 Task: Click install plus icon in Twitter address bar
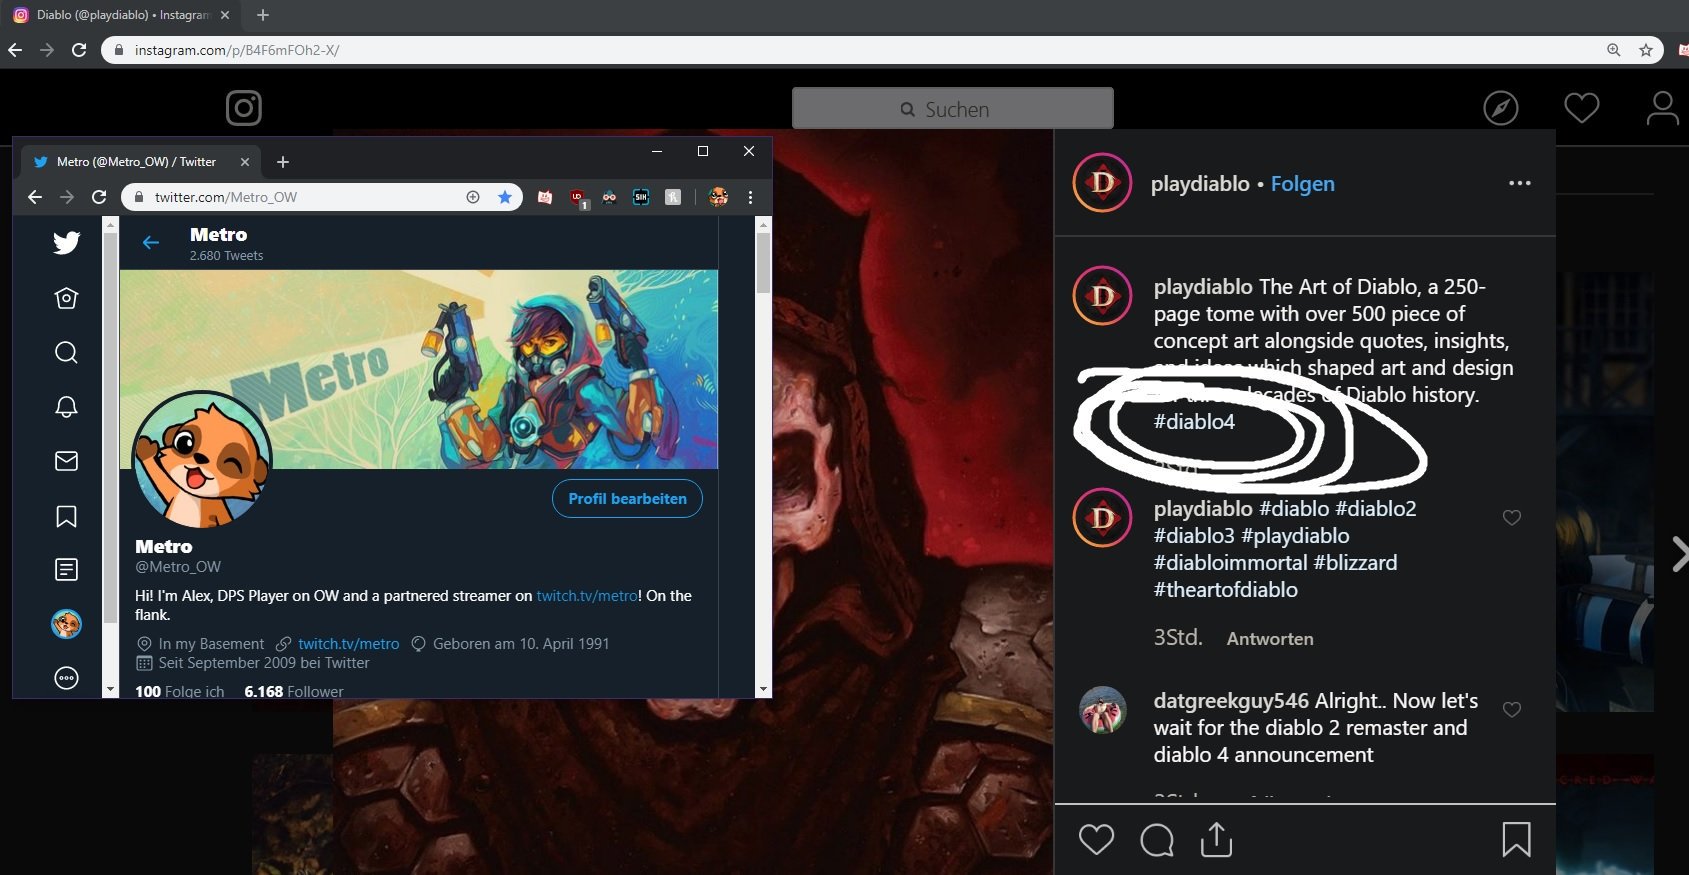473,197
